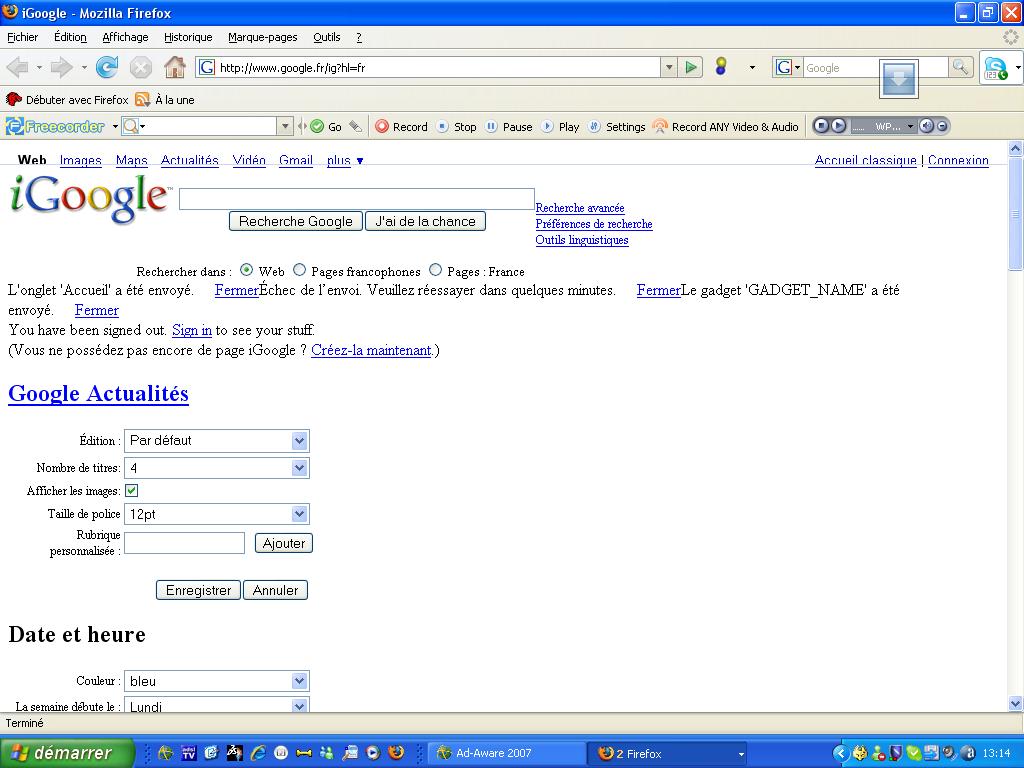The height and width of the screenshot is (768, 1024).
Task: Open the Couleur dropdown
Action: pos(217,681)
